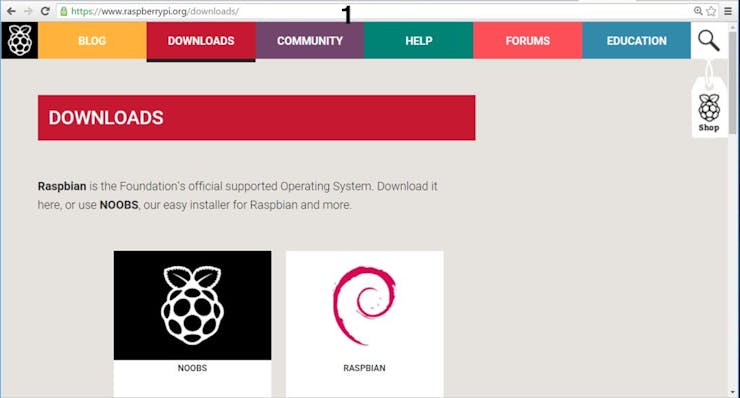
Task: Click the Raspberry Pi logo home icon
Action: point(19,41)
